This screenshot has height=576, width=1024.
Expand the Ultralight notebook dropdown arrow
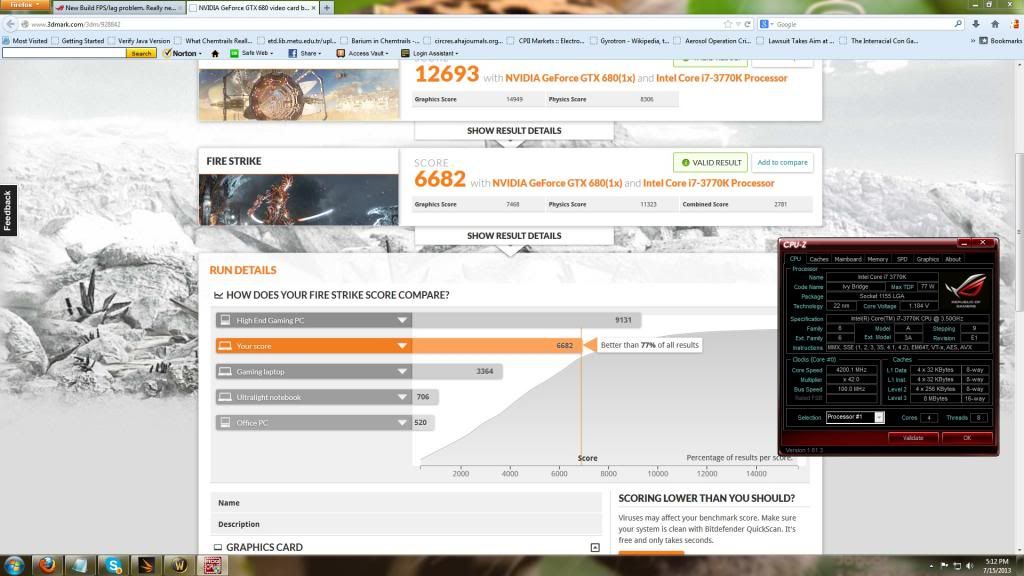pos(402,397)
